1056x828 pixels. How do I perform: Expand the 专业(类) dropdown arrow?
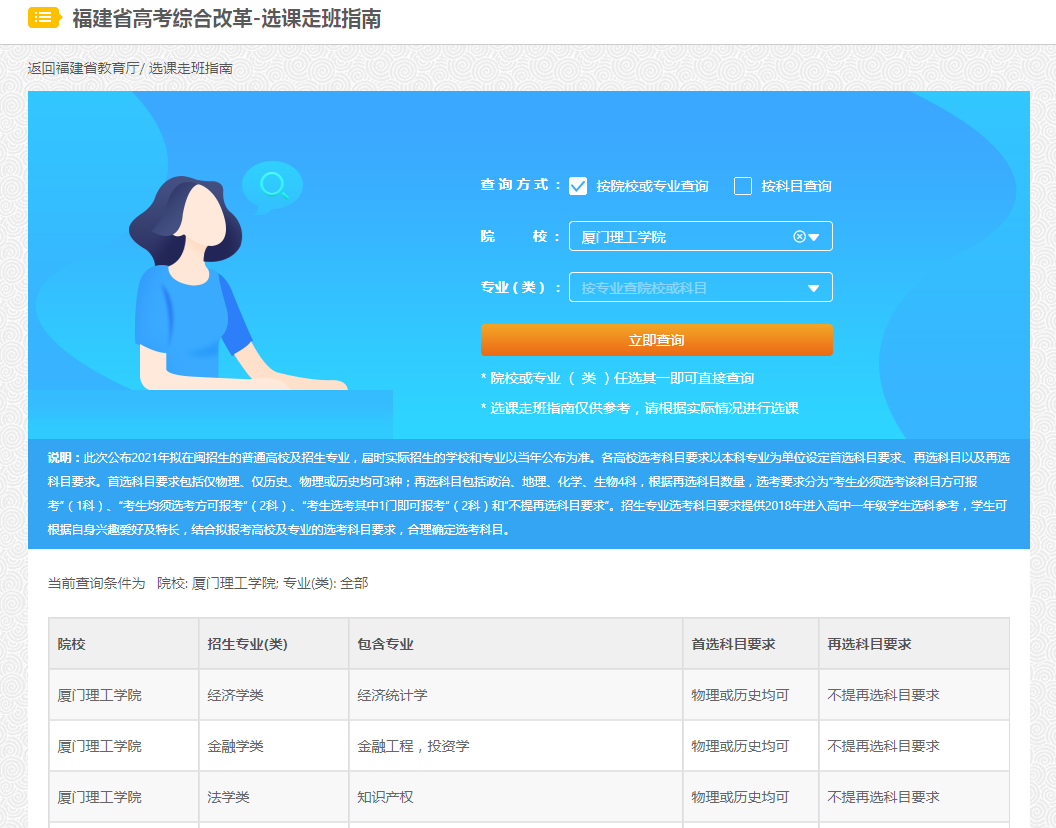click(814, 288)
